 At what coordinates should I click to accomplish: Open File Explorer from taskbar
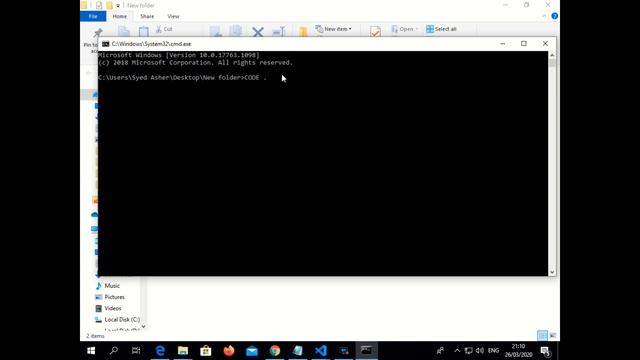183,351
